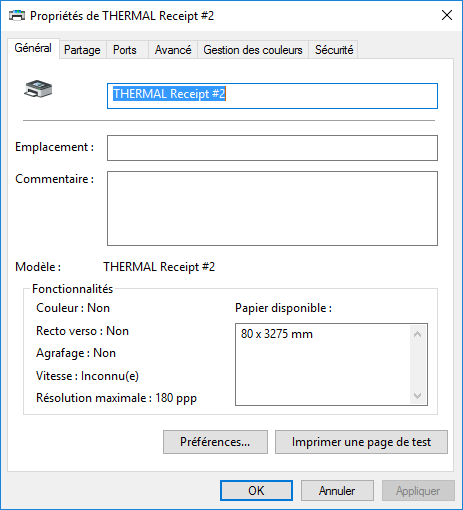Click the Appliquer button
This screenshot has width=463, height=510.
pos(418,491)
